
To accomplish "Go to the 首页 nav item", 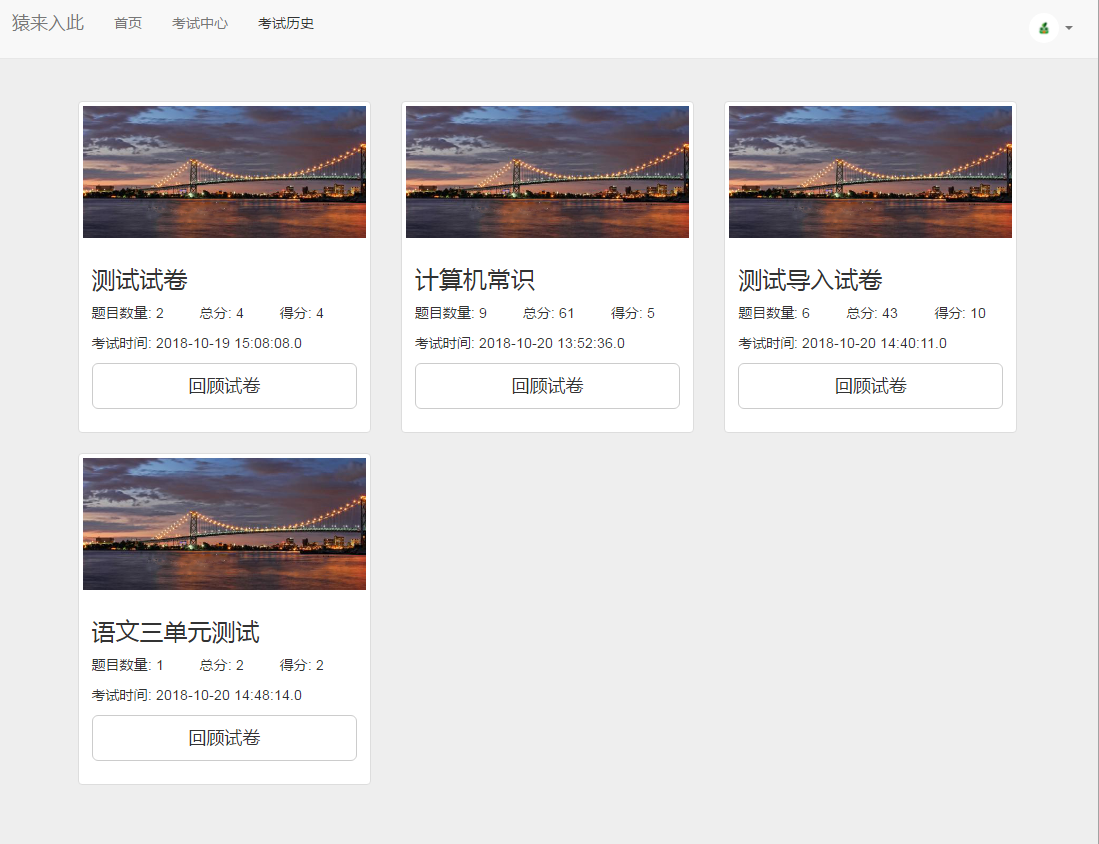I will 128,23.
